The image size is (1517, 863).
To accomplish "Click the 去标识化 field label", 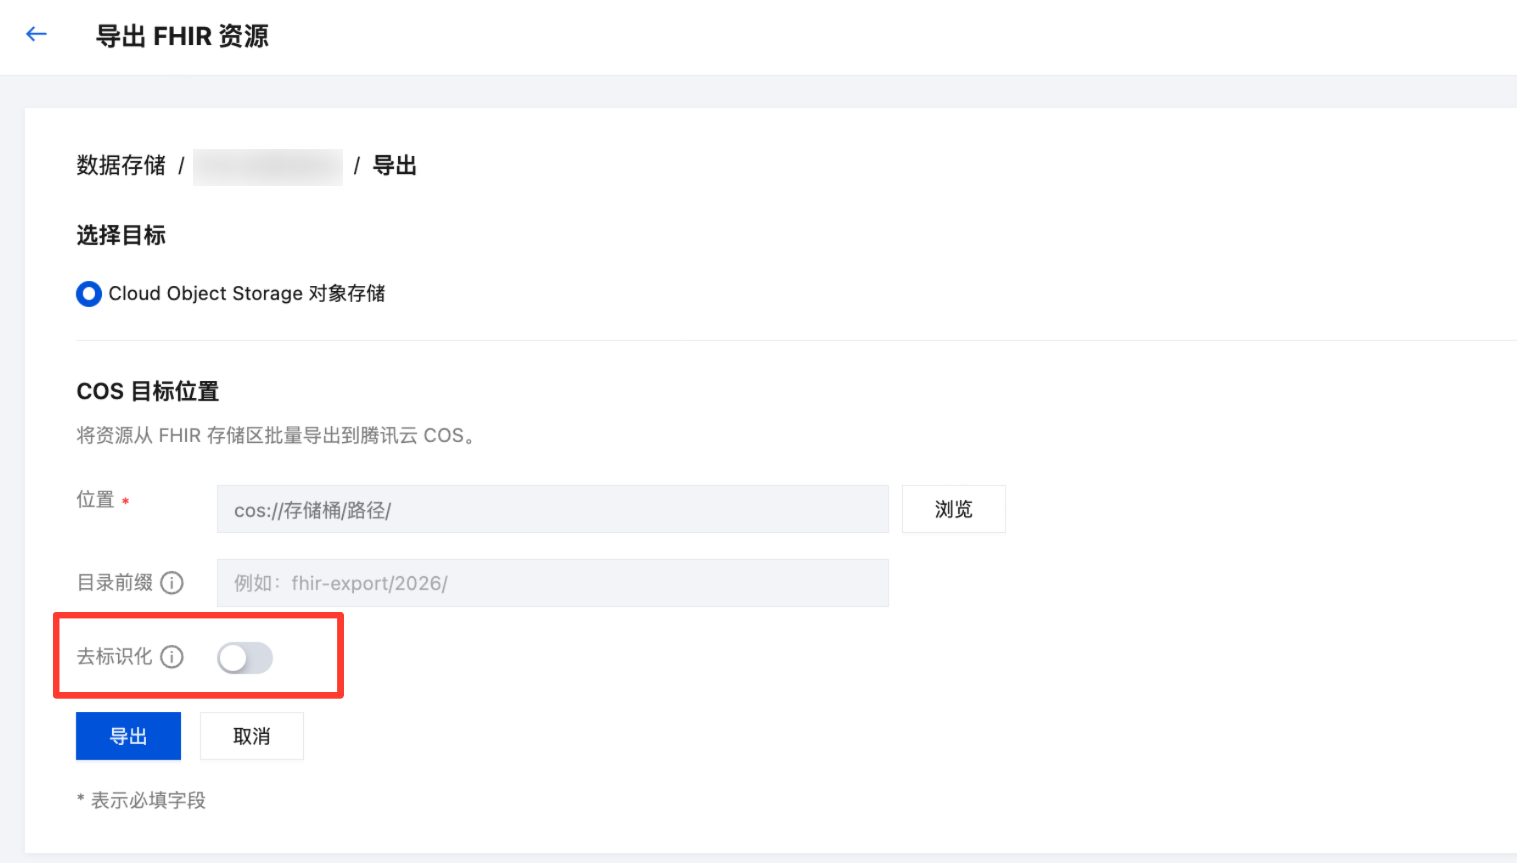I will tap(115, 657).
